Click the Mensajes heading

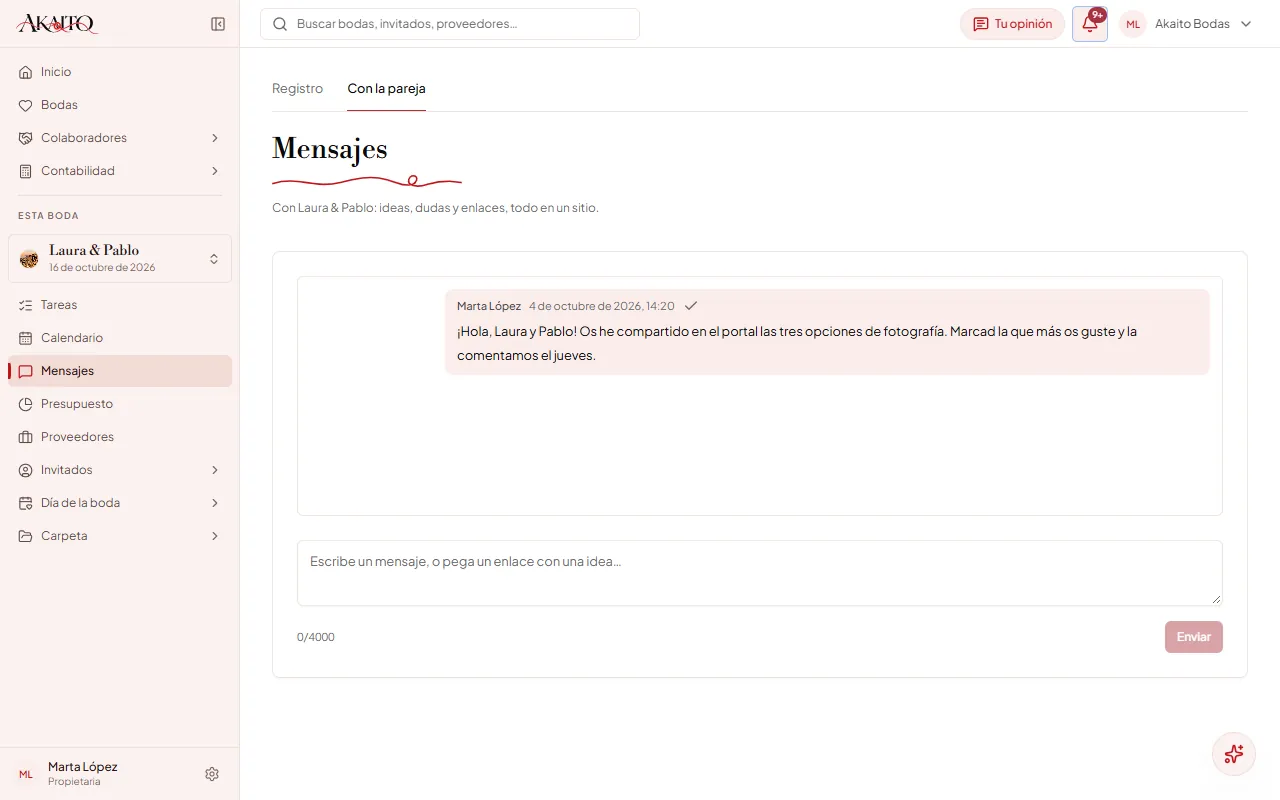tap(329, 148)
